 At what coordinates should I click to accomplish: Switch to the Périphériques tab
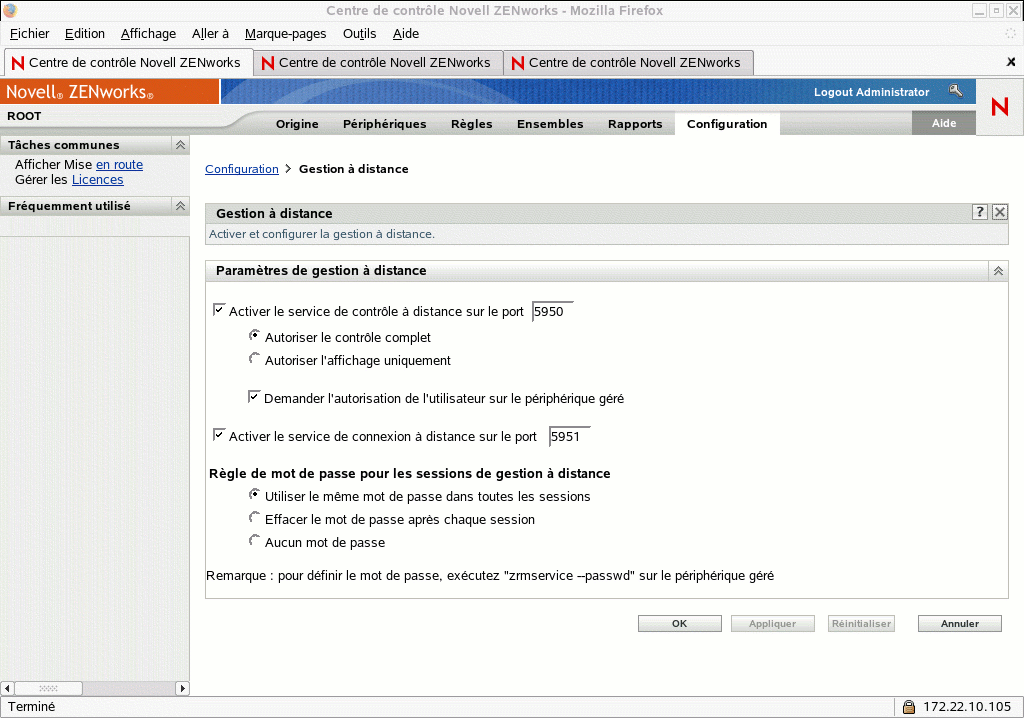[385, 123]
